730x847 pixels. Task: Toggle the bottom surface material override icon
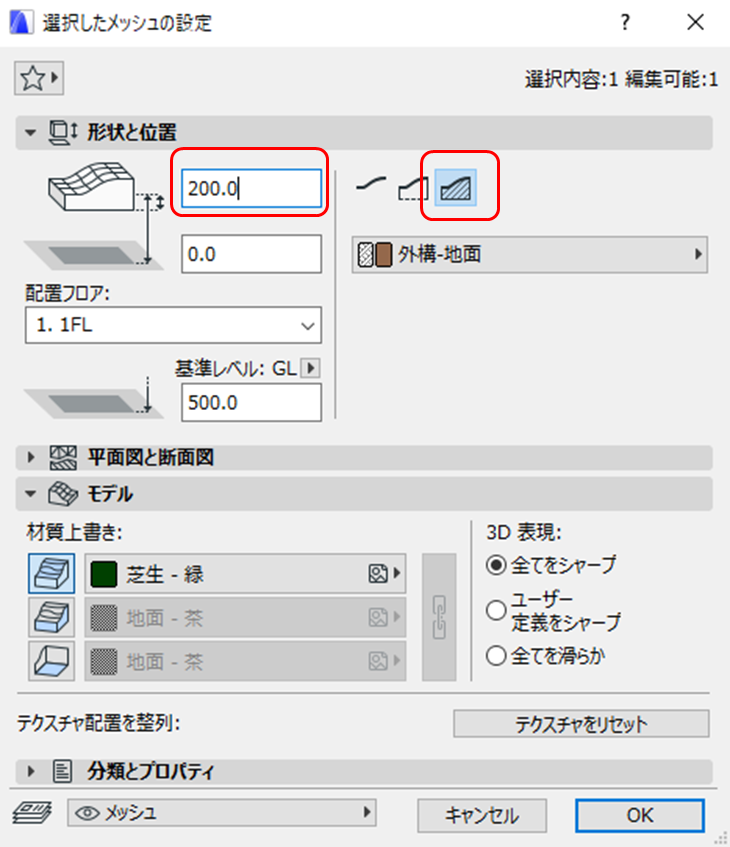point(46,661)
